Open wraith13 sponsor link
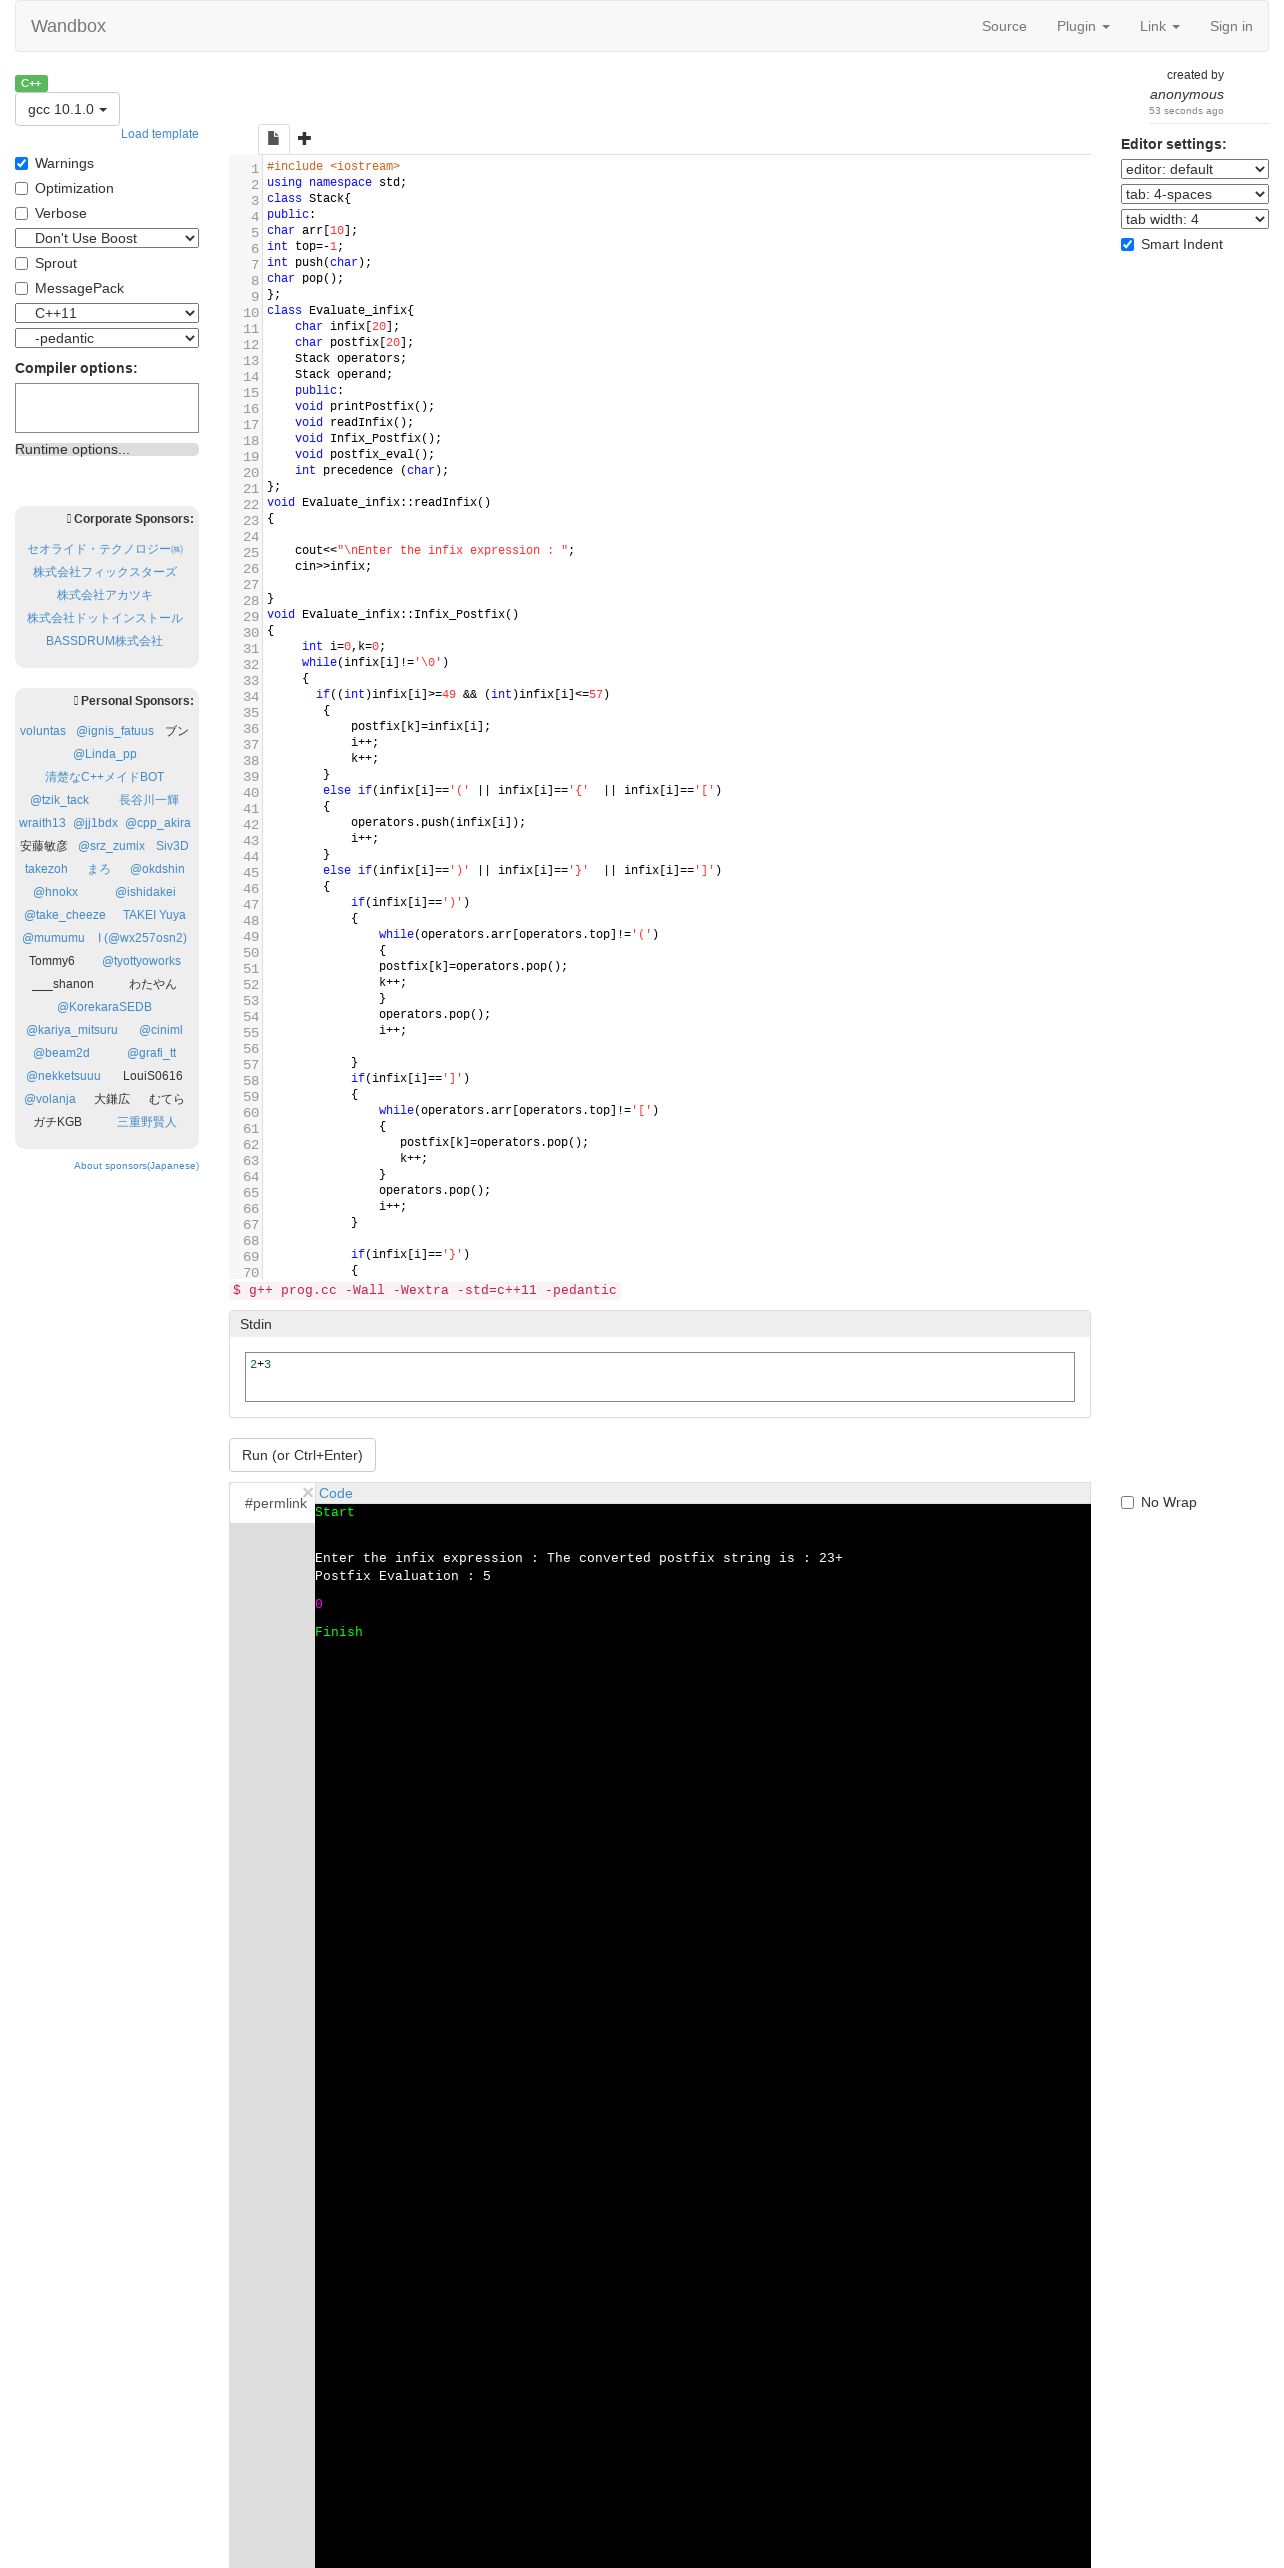The width and height of the screenshot is (1284, 2568). pos(42,823)
